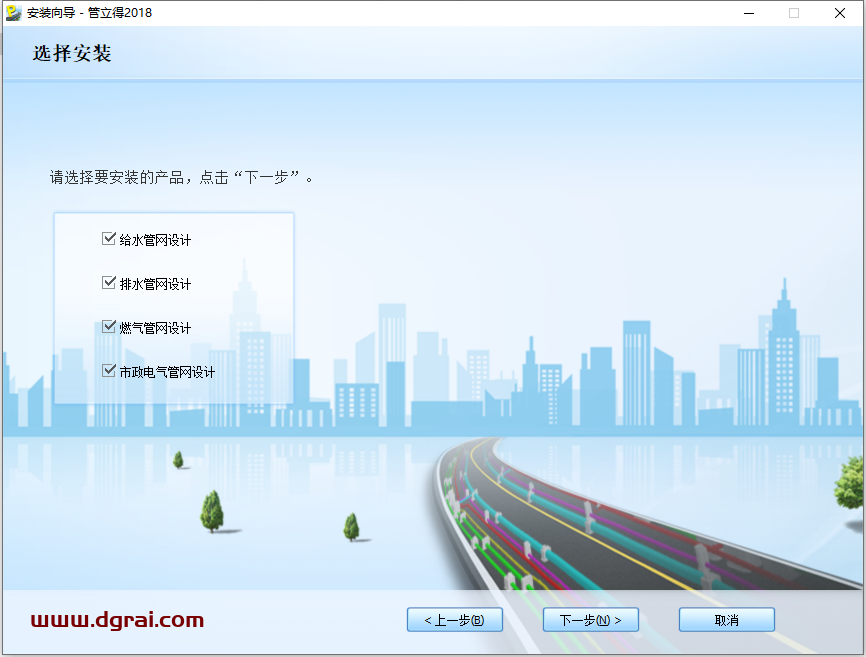Image resolution: width=866 pixels, height=657 pixels.
Task: Click the www.dgrai.com watermark text
Action: [117, 620]
